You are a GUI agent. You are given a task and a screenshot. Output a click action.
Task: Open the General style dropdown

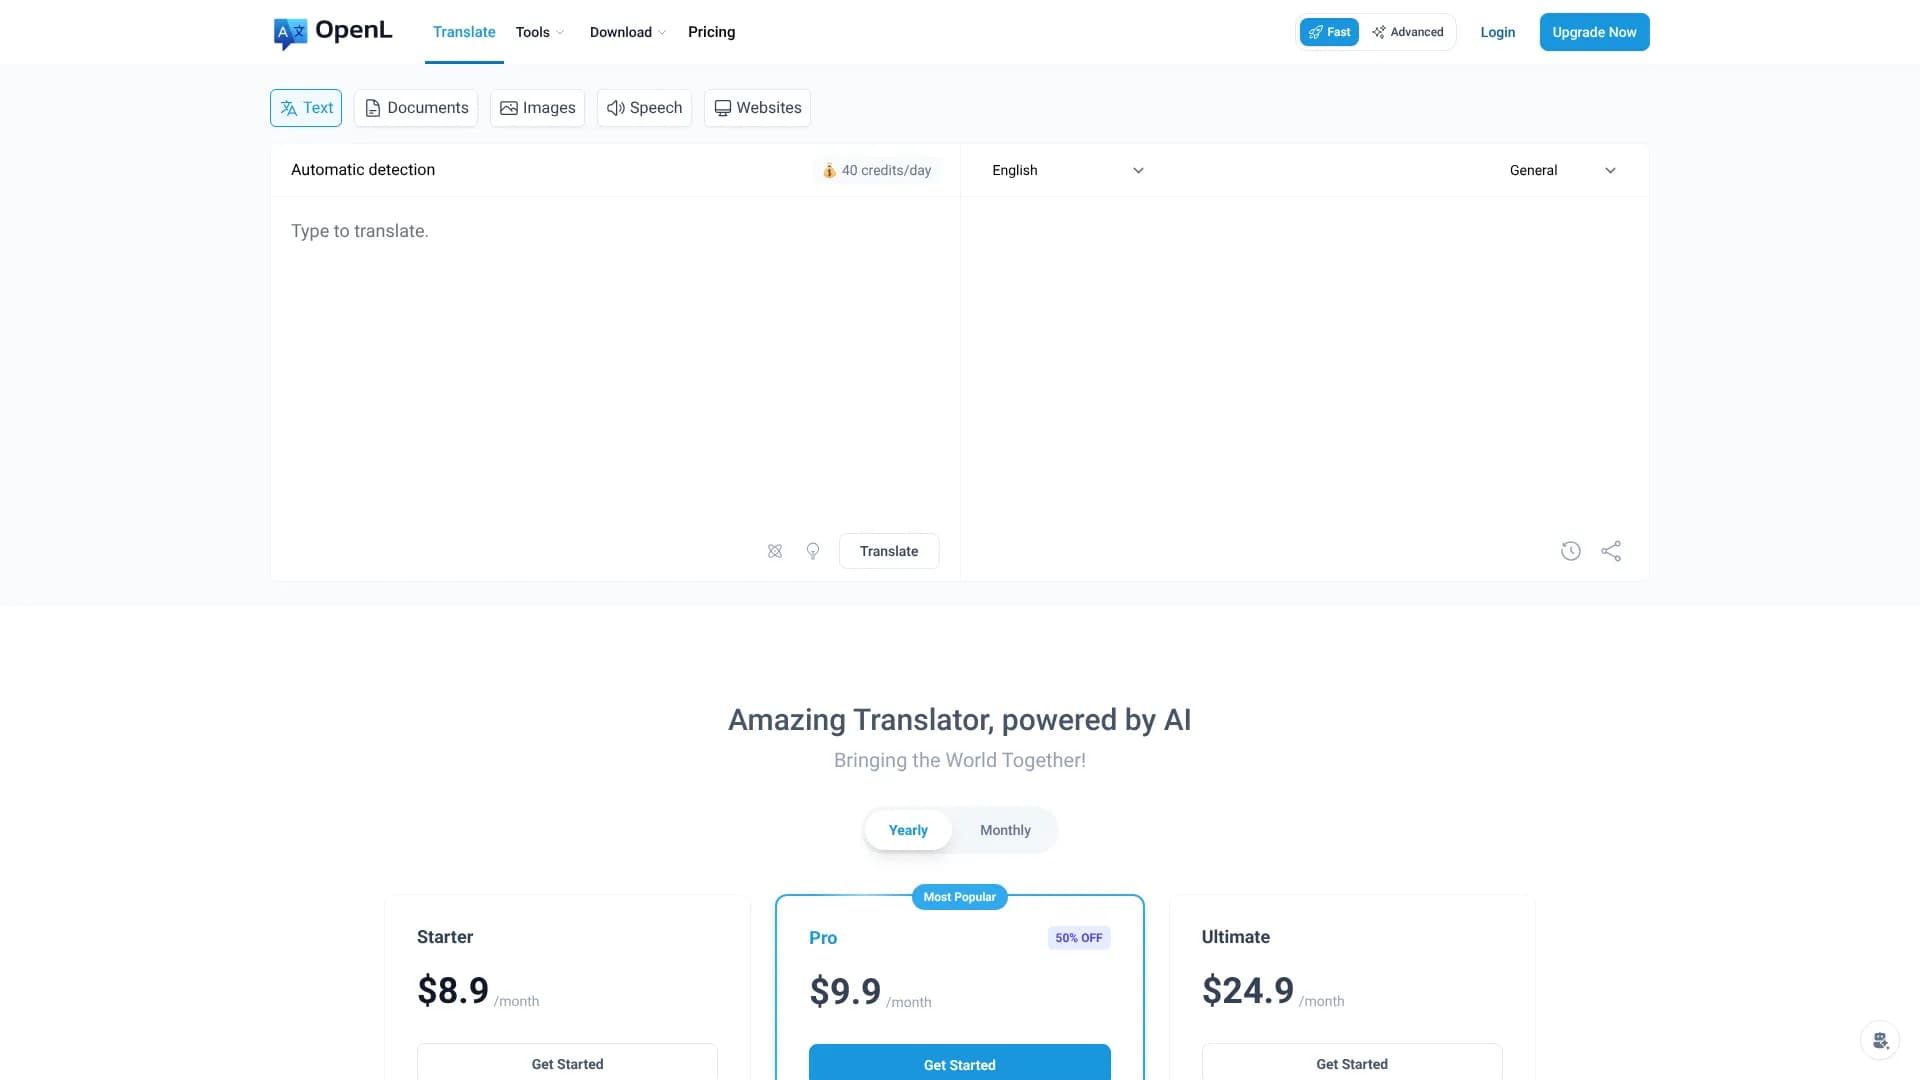(1562, 171)
